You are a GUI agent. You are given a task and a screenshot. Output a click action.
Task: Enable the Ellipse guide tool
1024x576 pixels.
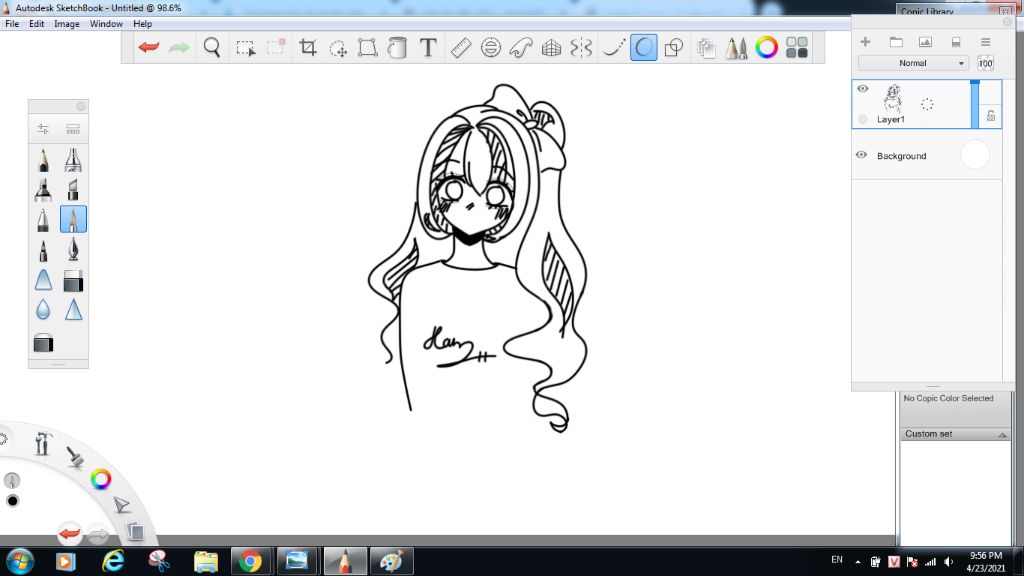coord(490,47)
